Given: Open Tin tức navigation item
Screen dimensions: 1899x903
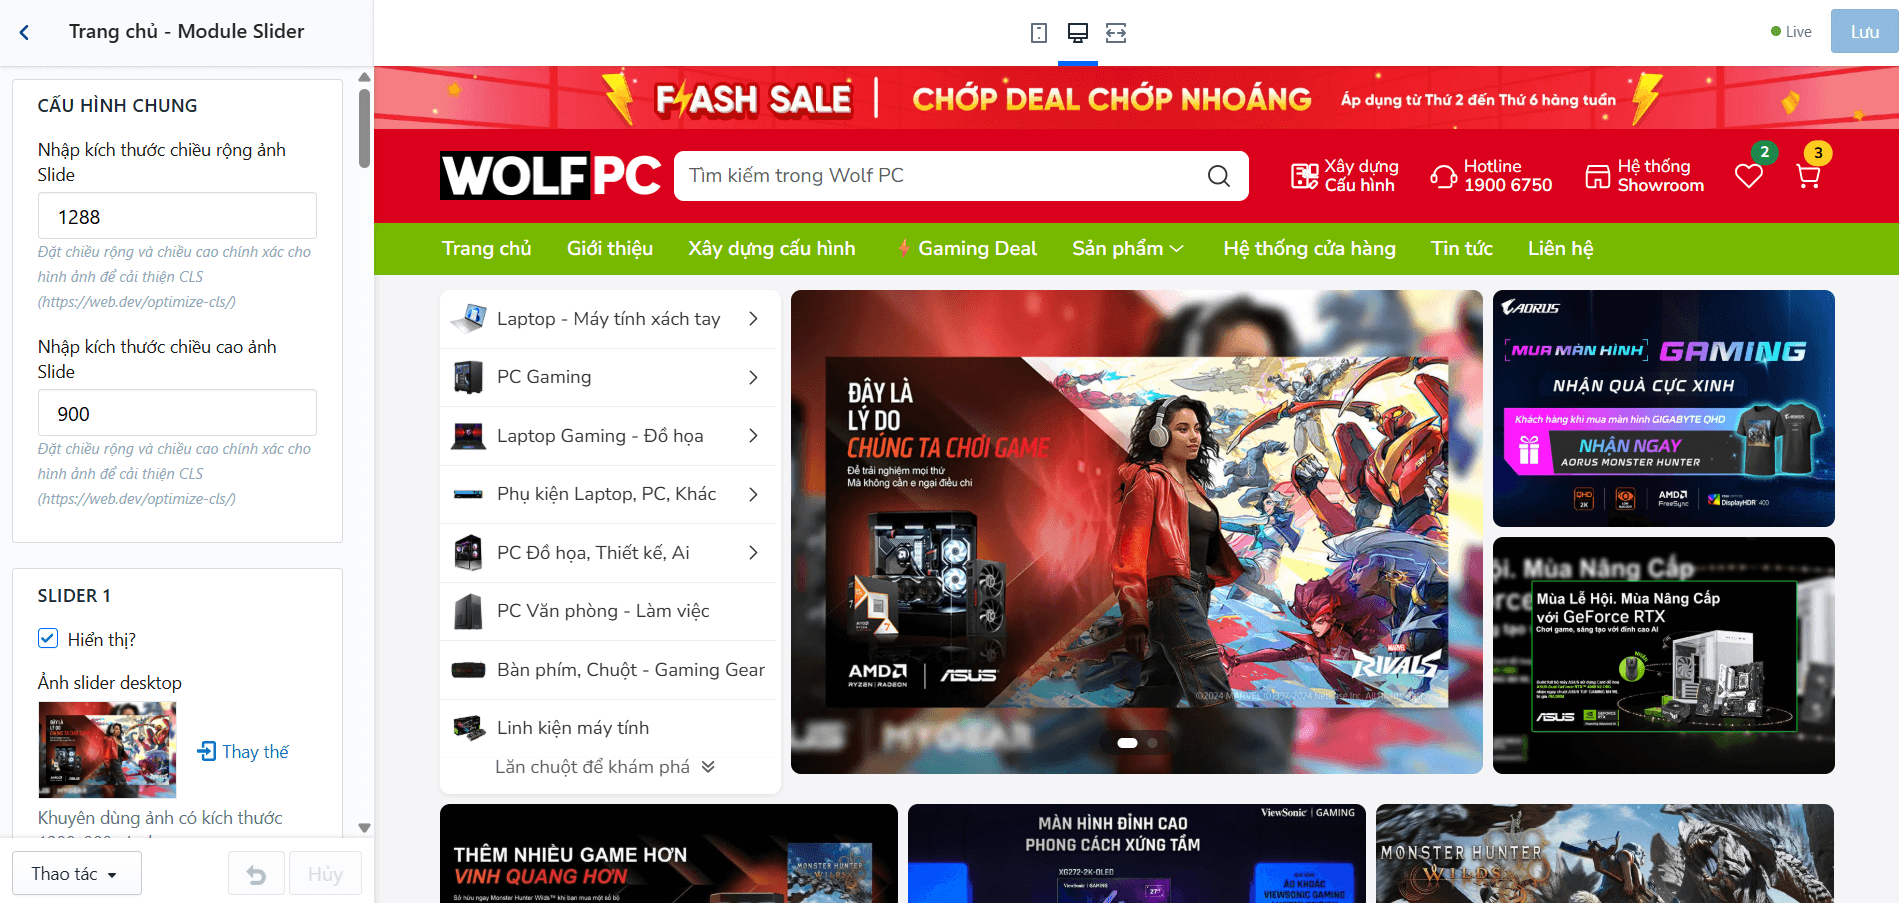Looking at the screenshot, I should [1462, 248].
